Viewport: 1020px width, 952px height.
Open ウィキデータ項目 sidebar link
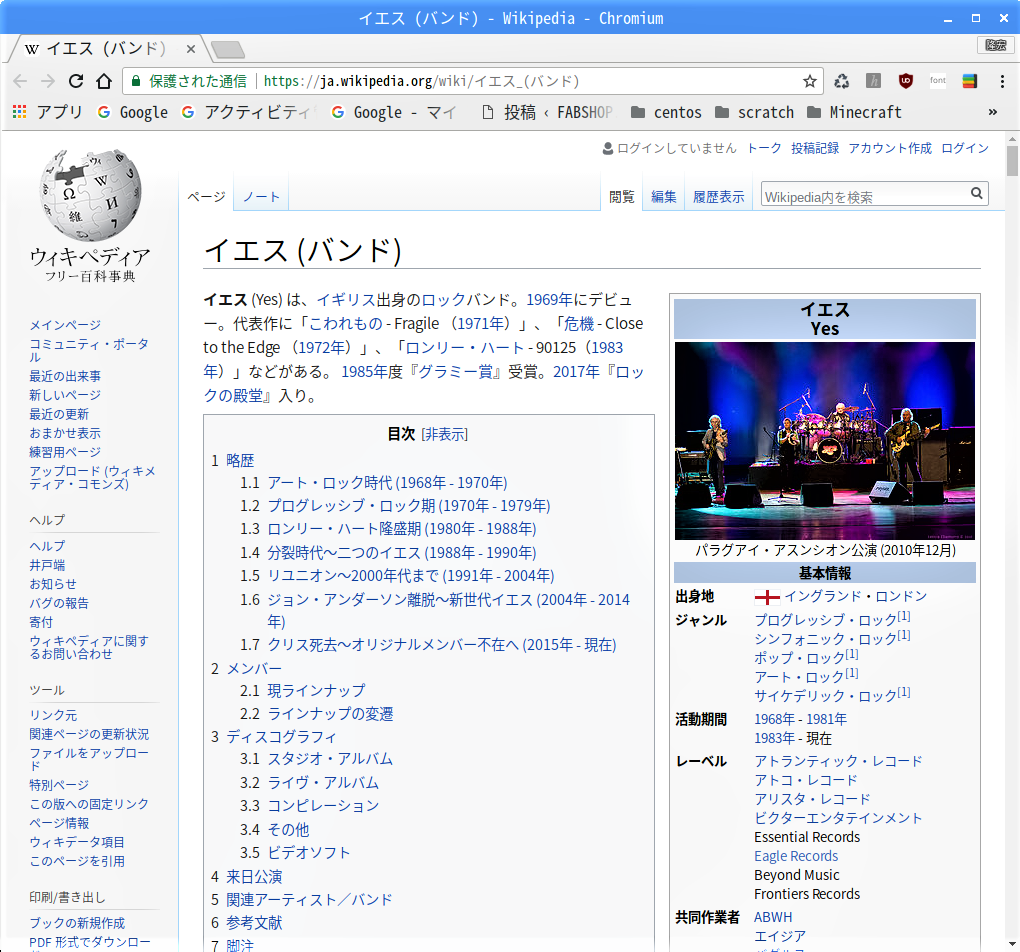tap(77, 842)
